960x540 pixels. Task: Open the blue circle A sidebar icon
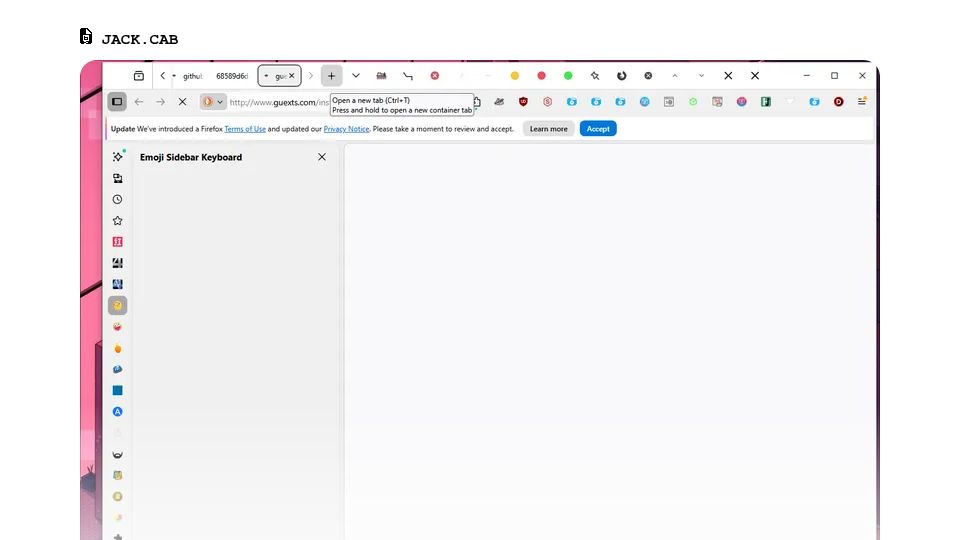[118, 411]
